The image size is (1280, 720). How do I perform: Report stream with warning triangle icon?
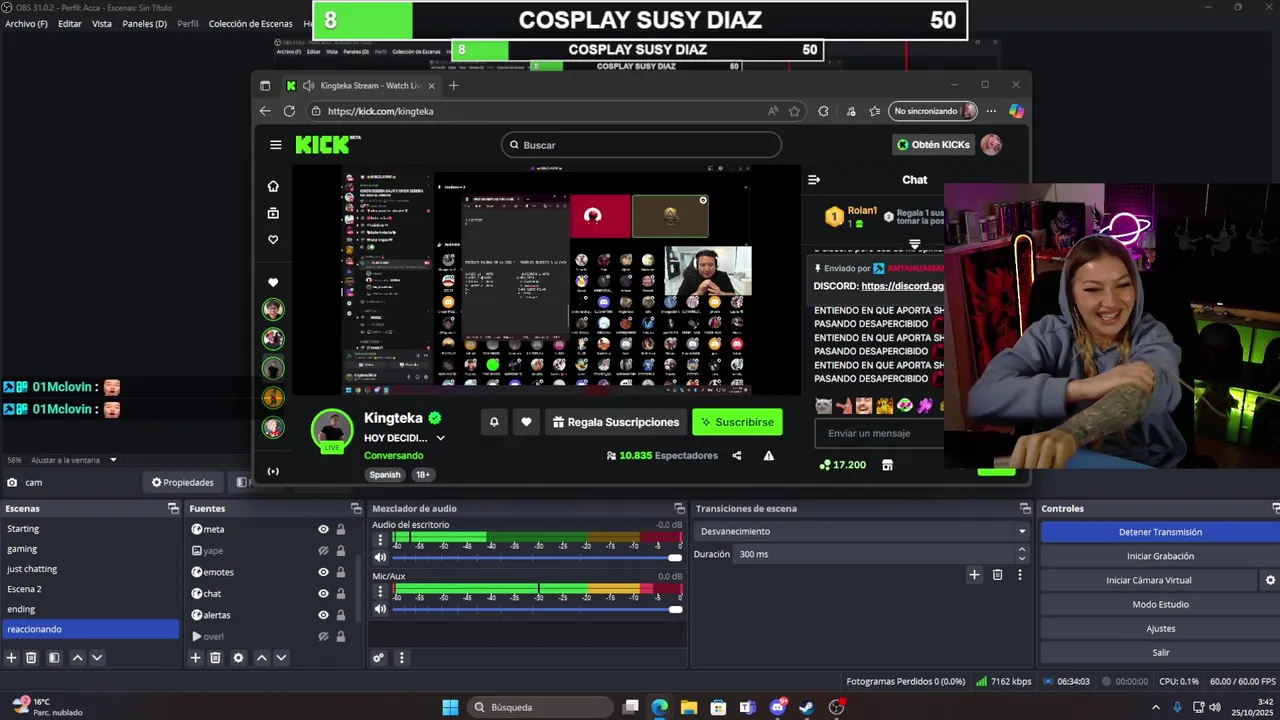(x=769, y=456)
